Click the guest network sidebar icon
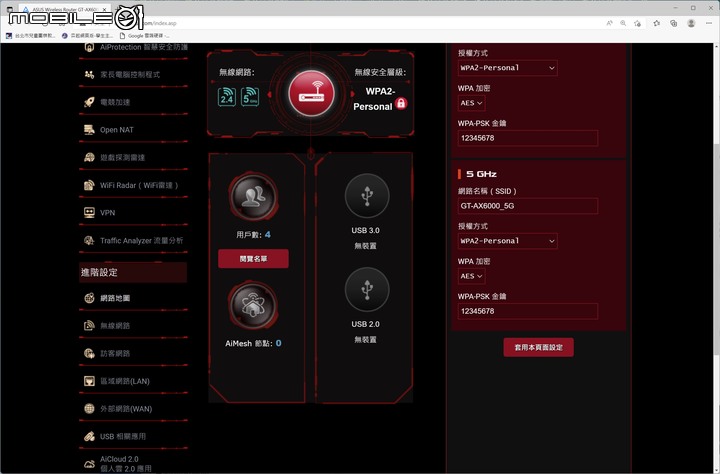 89,353
